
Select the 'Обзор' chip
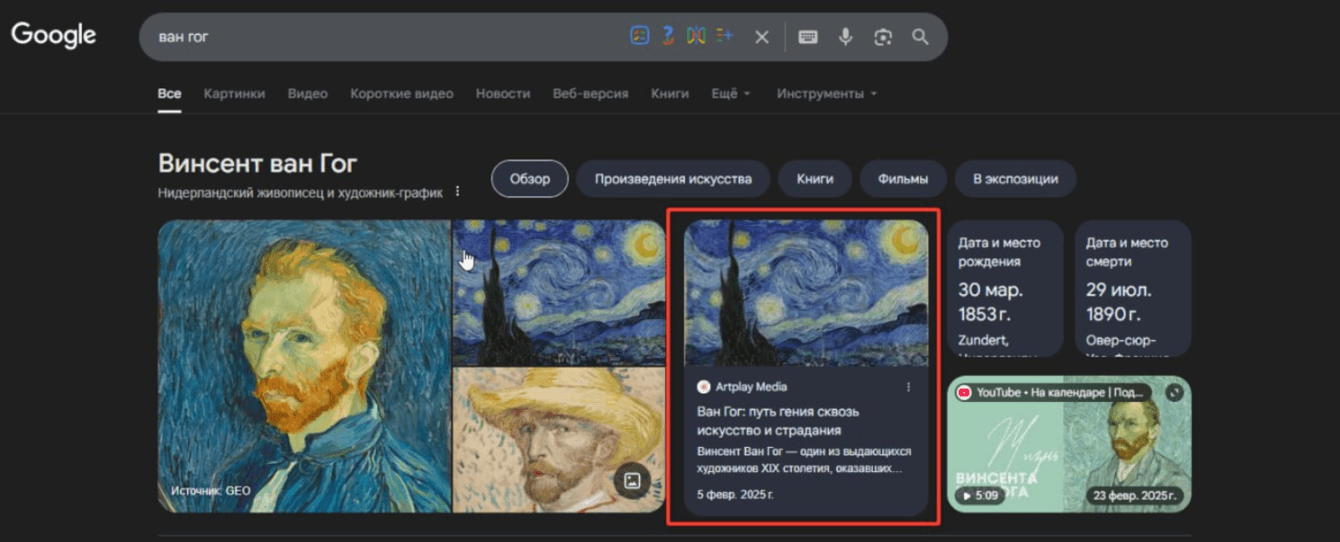530,179
